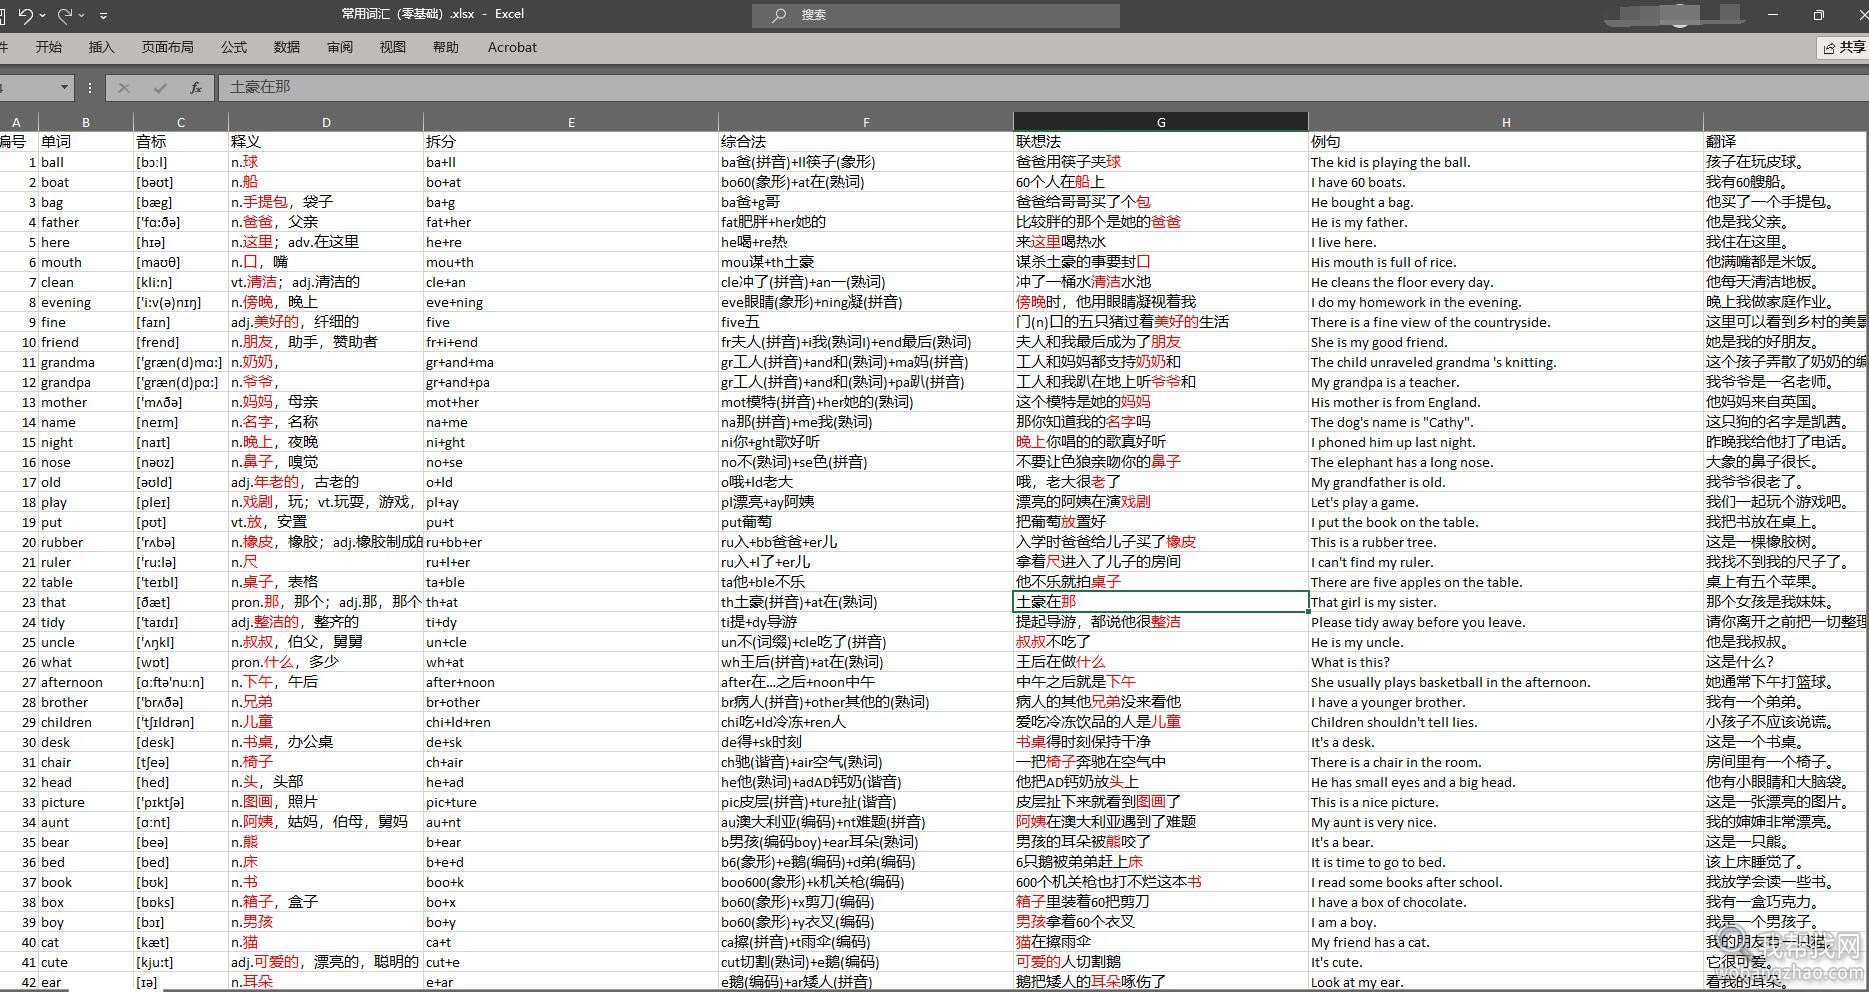Open the Insert Function fx dialog

coord(196,88)
